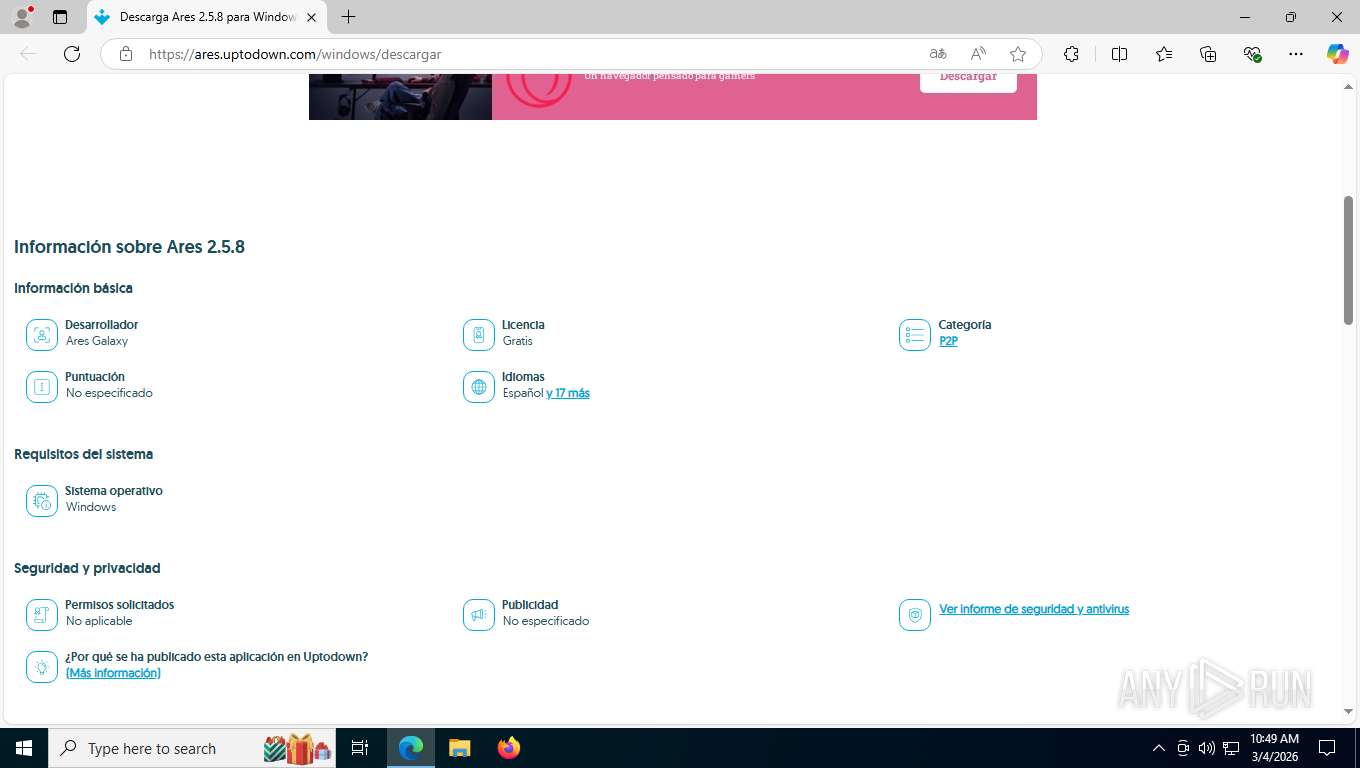
Task: Click the 'Ares Galaxy' developer text
Action: [x=97, y=341]
